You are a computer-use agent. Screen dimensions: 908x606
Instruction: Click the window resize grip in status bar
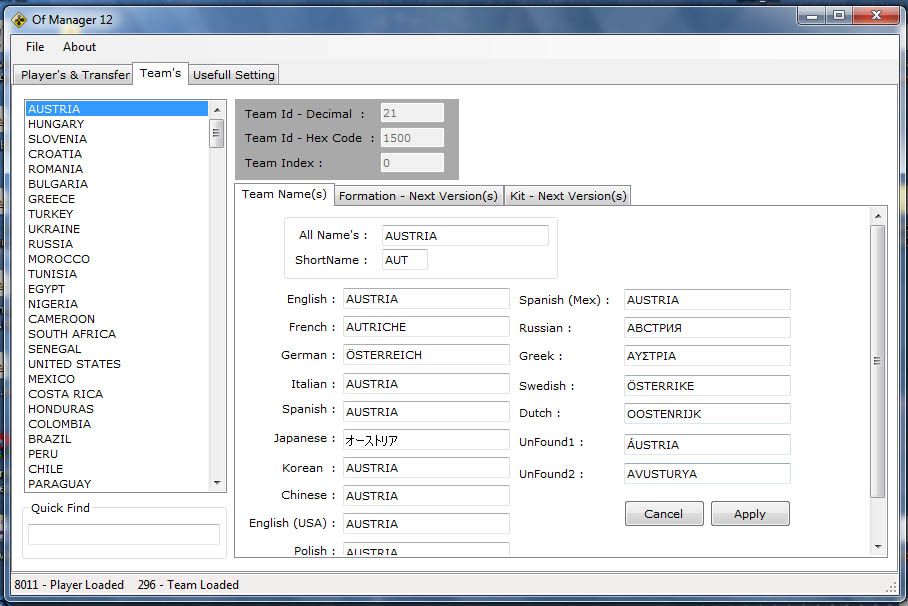click(x=892, y=587)
